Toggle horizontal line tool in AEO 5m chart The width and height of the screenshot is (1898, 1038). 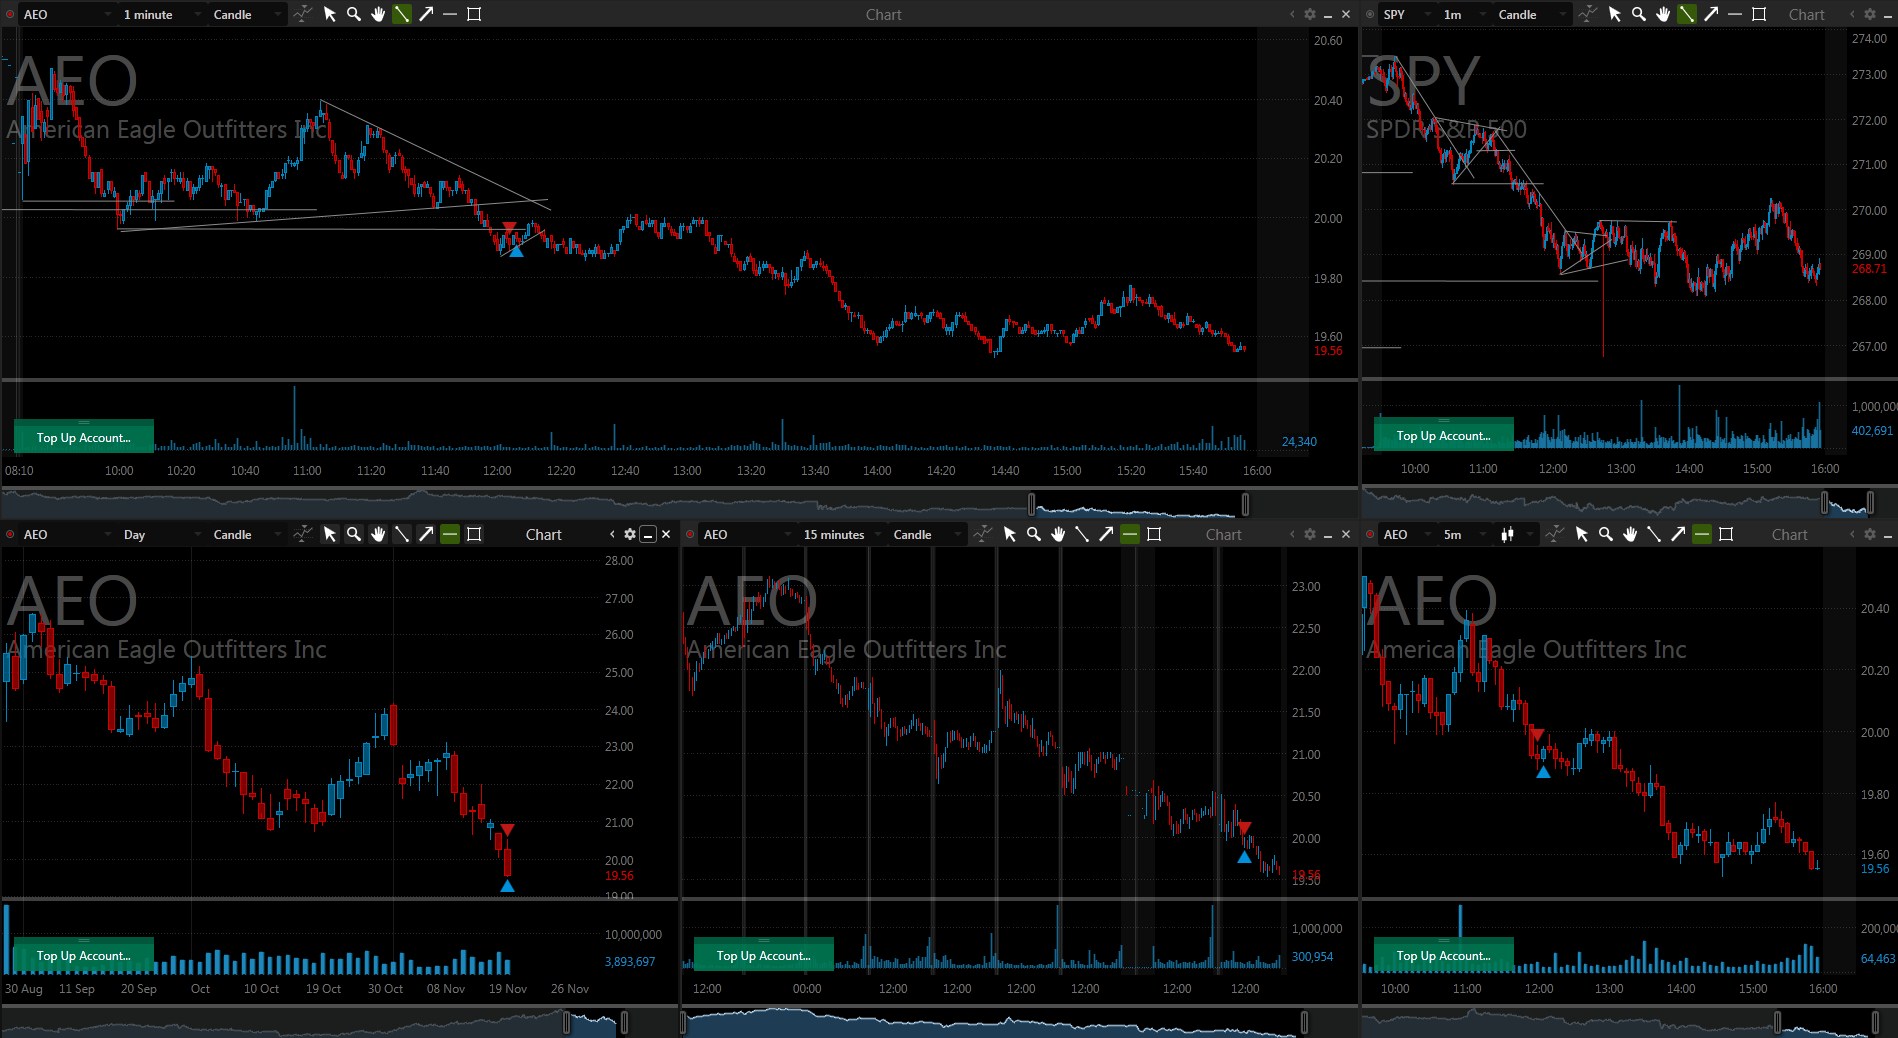tap(1702, 534)
